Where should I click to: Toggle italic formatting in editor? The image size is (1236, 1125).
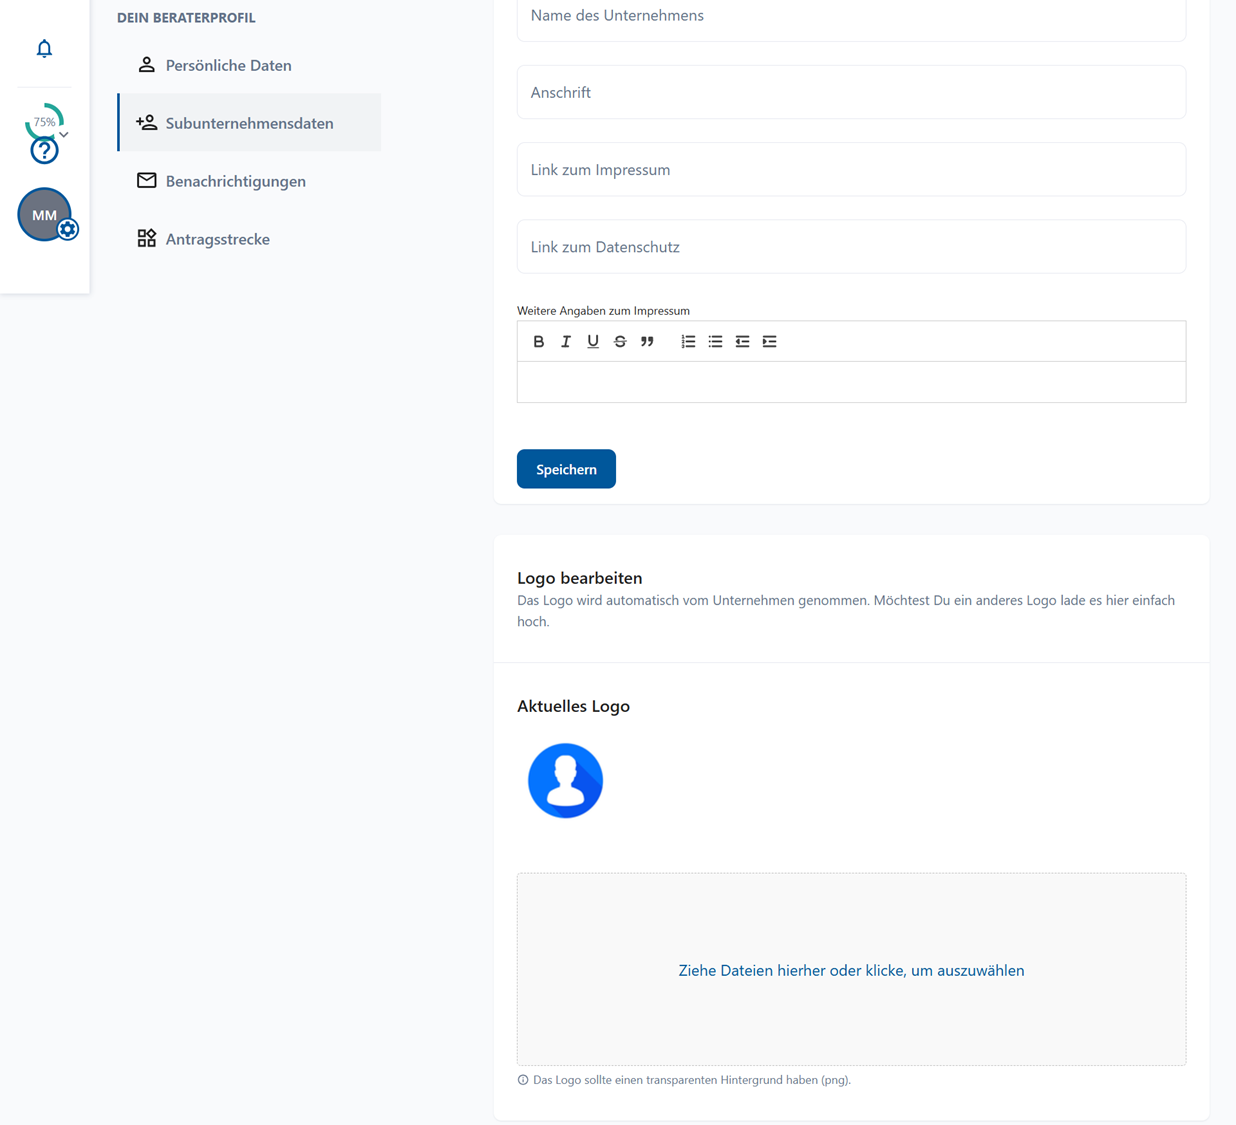pyautogui.click(x=566, y=342)
